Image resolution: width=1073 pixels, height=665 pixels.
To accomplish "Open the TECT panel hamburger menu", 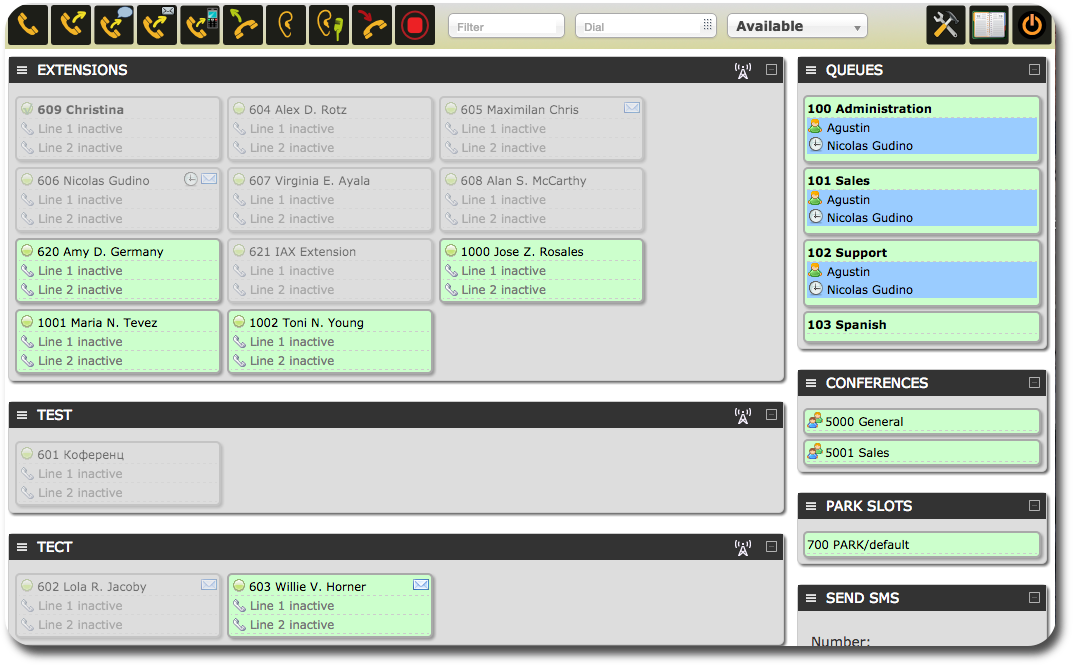I will [x=22, y=547].
